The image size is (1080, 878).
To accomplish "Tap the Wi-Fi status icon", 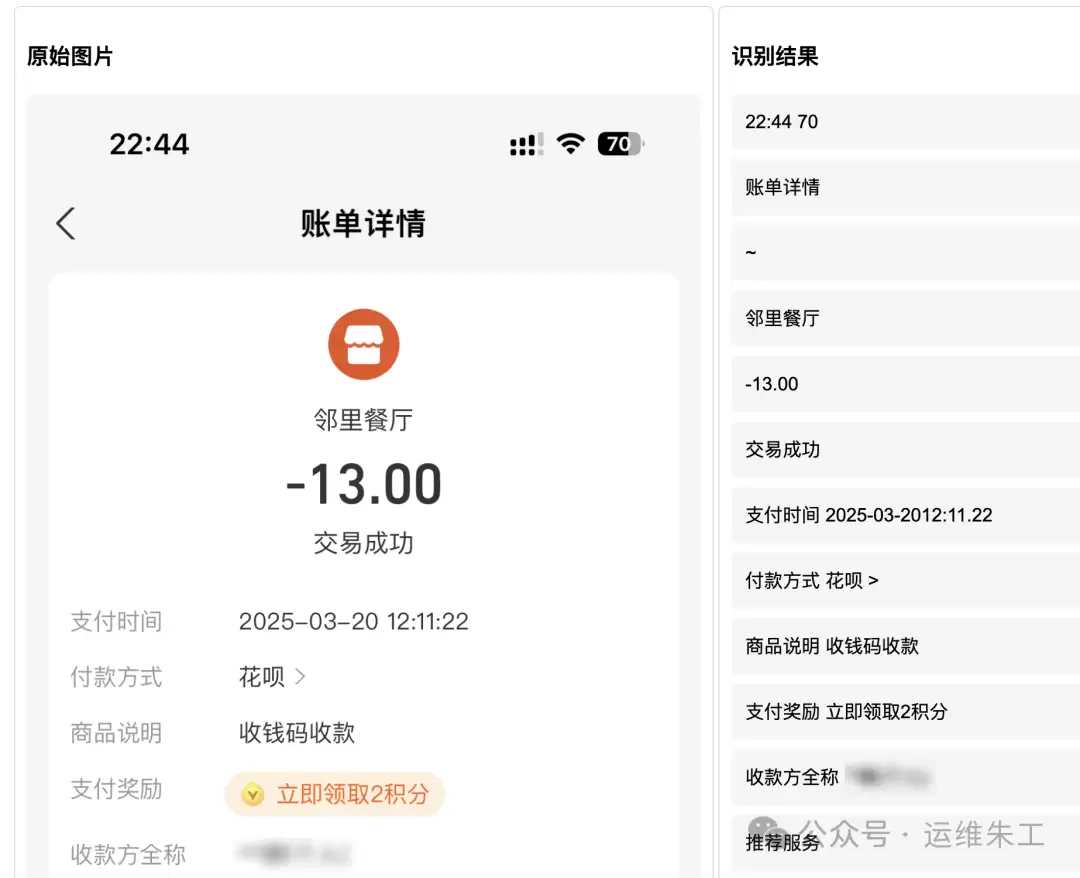I will tap(570, 143).
